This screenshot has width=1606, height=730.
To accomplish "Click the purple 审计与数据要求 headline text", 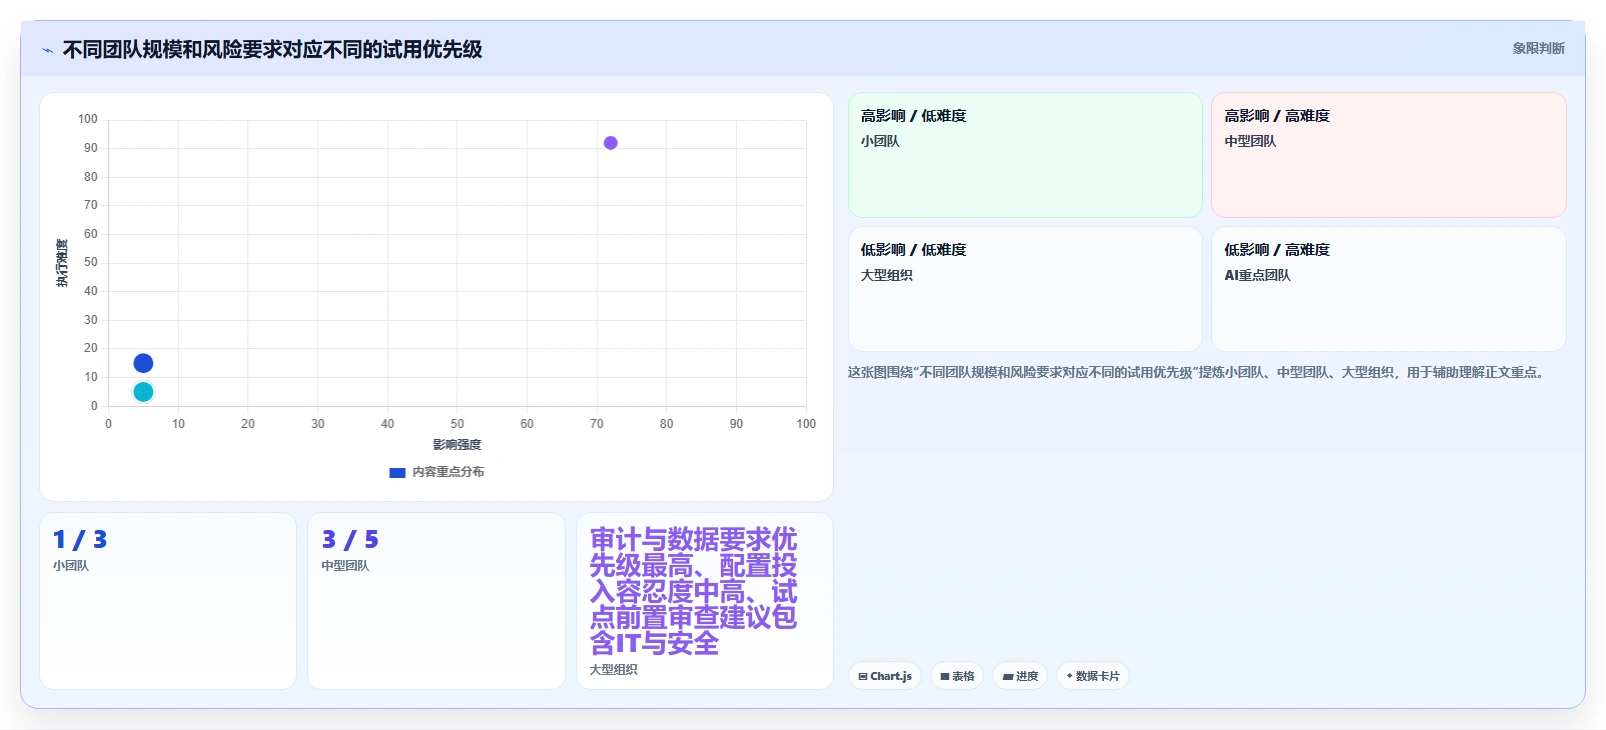I will pos(693,591).
